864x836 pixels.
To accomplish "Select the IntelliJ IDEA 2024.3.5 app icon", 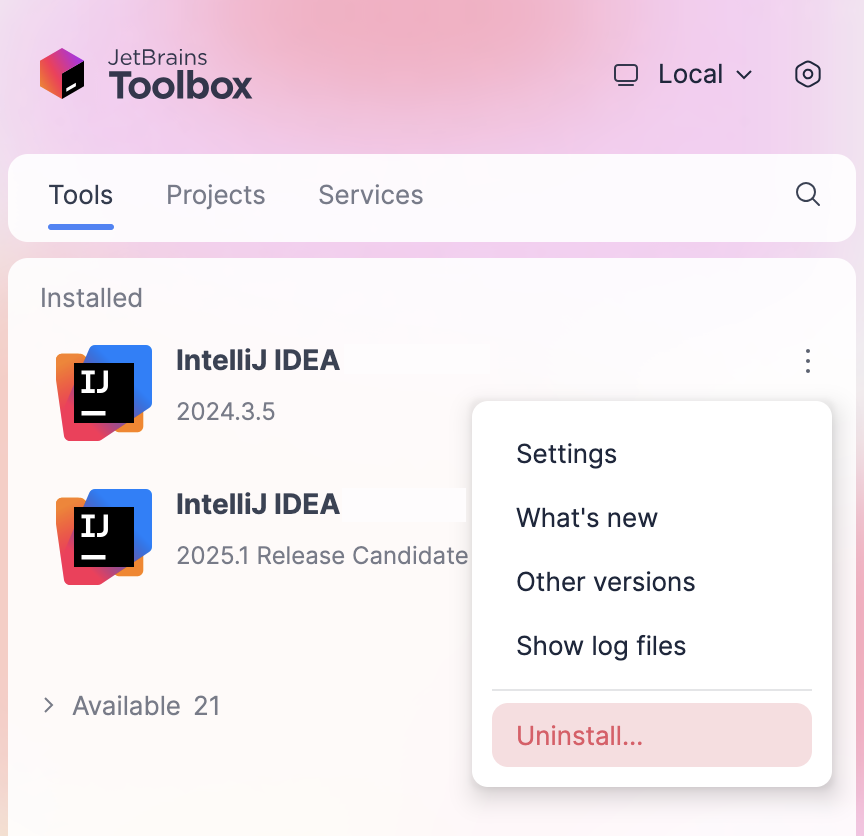I will point(104,392).
